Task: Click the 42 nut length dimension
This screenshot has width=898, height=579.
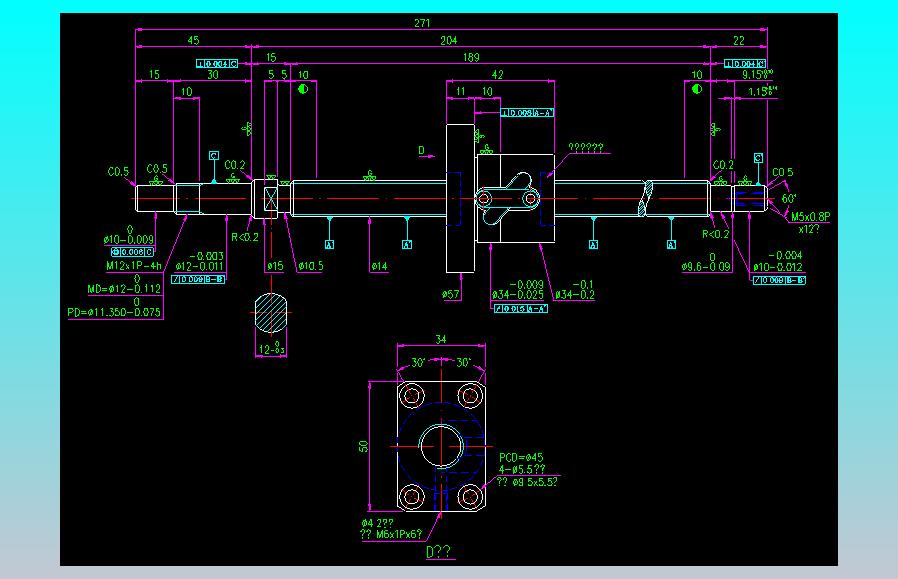Action: tap(498, 74)
